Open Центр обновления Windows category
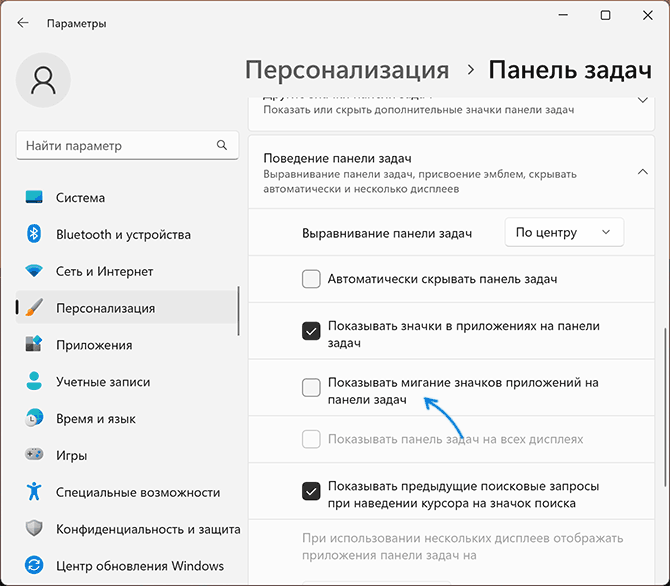670x586 pixels. (x=127, y=565)
